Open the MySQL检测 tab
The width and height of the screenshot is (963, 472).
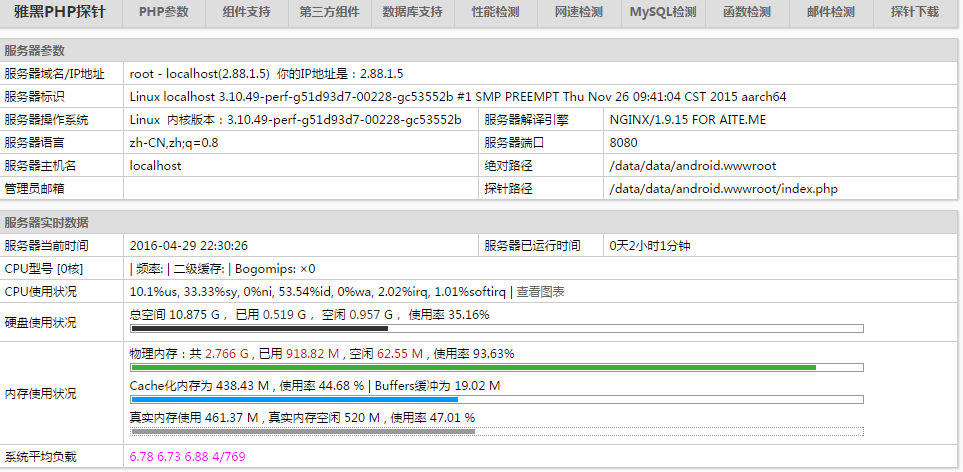662,13
